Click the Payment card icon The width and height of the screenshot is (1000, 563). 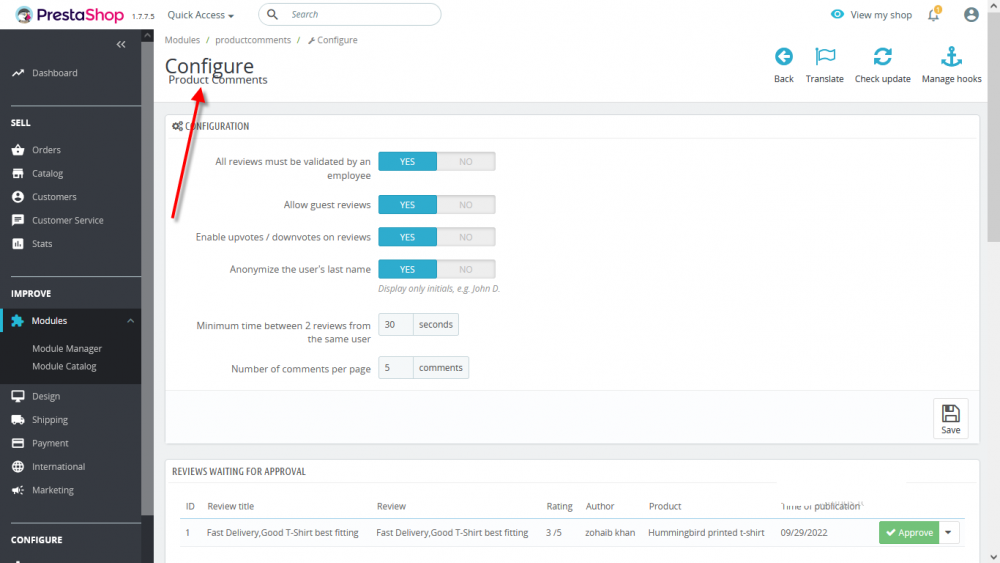(18, 443)
